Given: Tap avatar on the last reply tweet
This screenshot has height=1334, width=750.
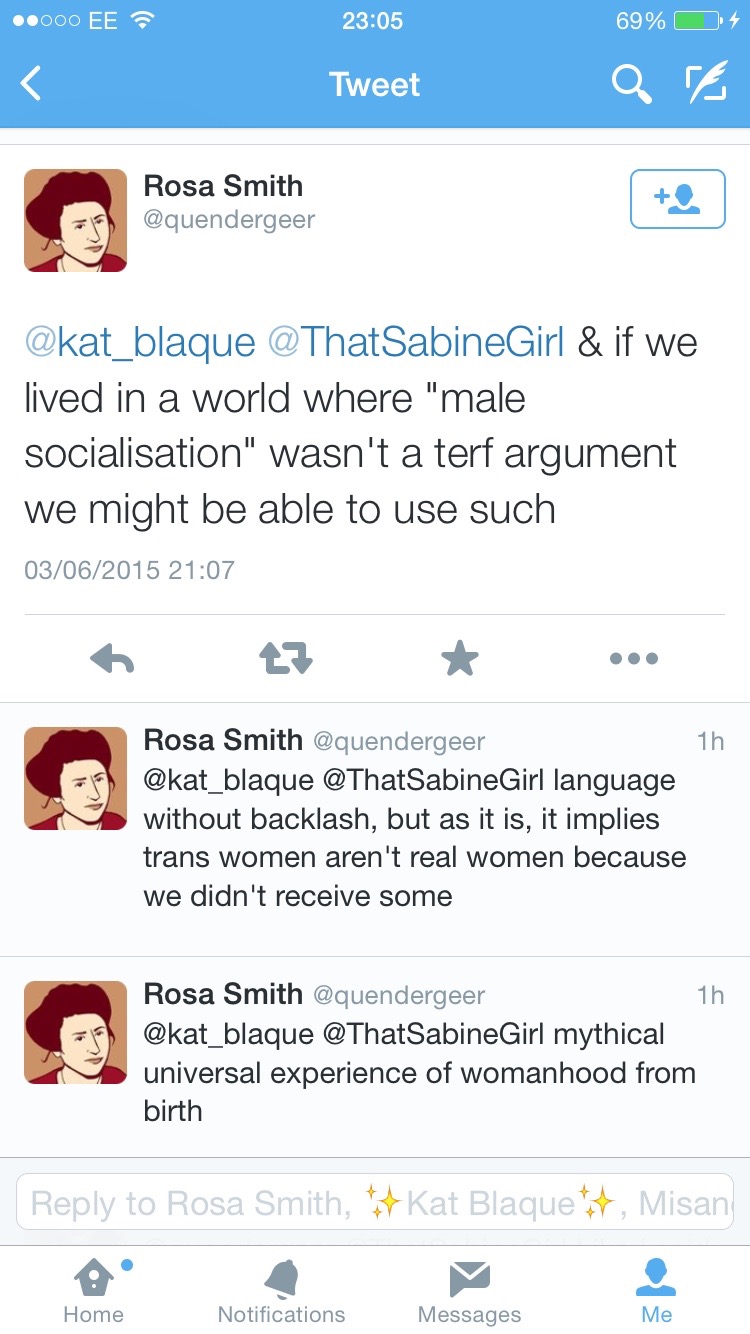Looking at the screenshot, I should (76, 1033).
